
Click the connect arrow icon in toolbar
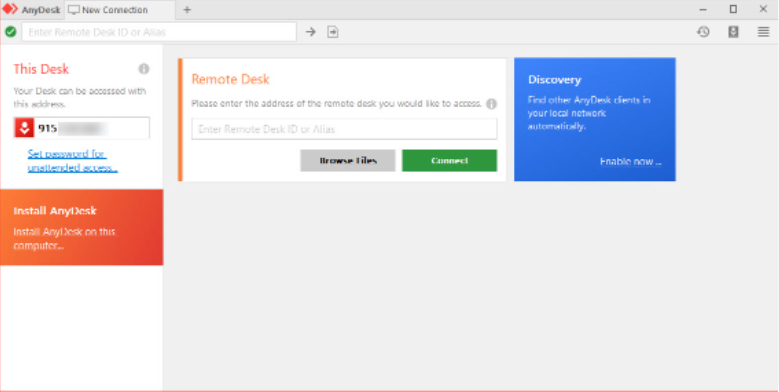[311, 32]
